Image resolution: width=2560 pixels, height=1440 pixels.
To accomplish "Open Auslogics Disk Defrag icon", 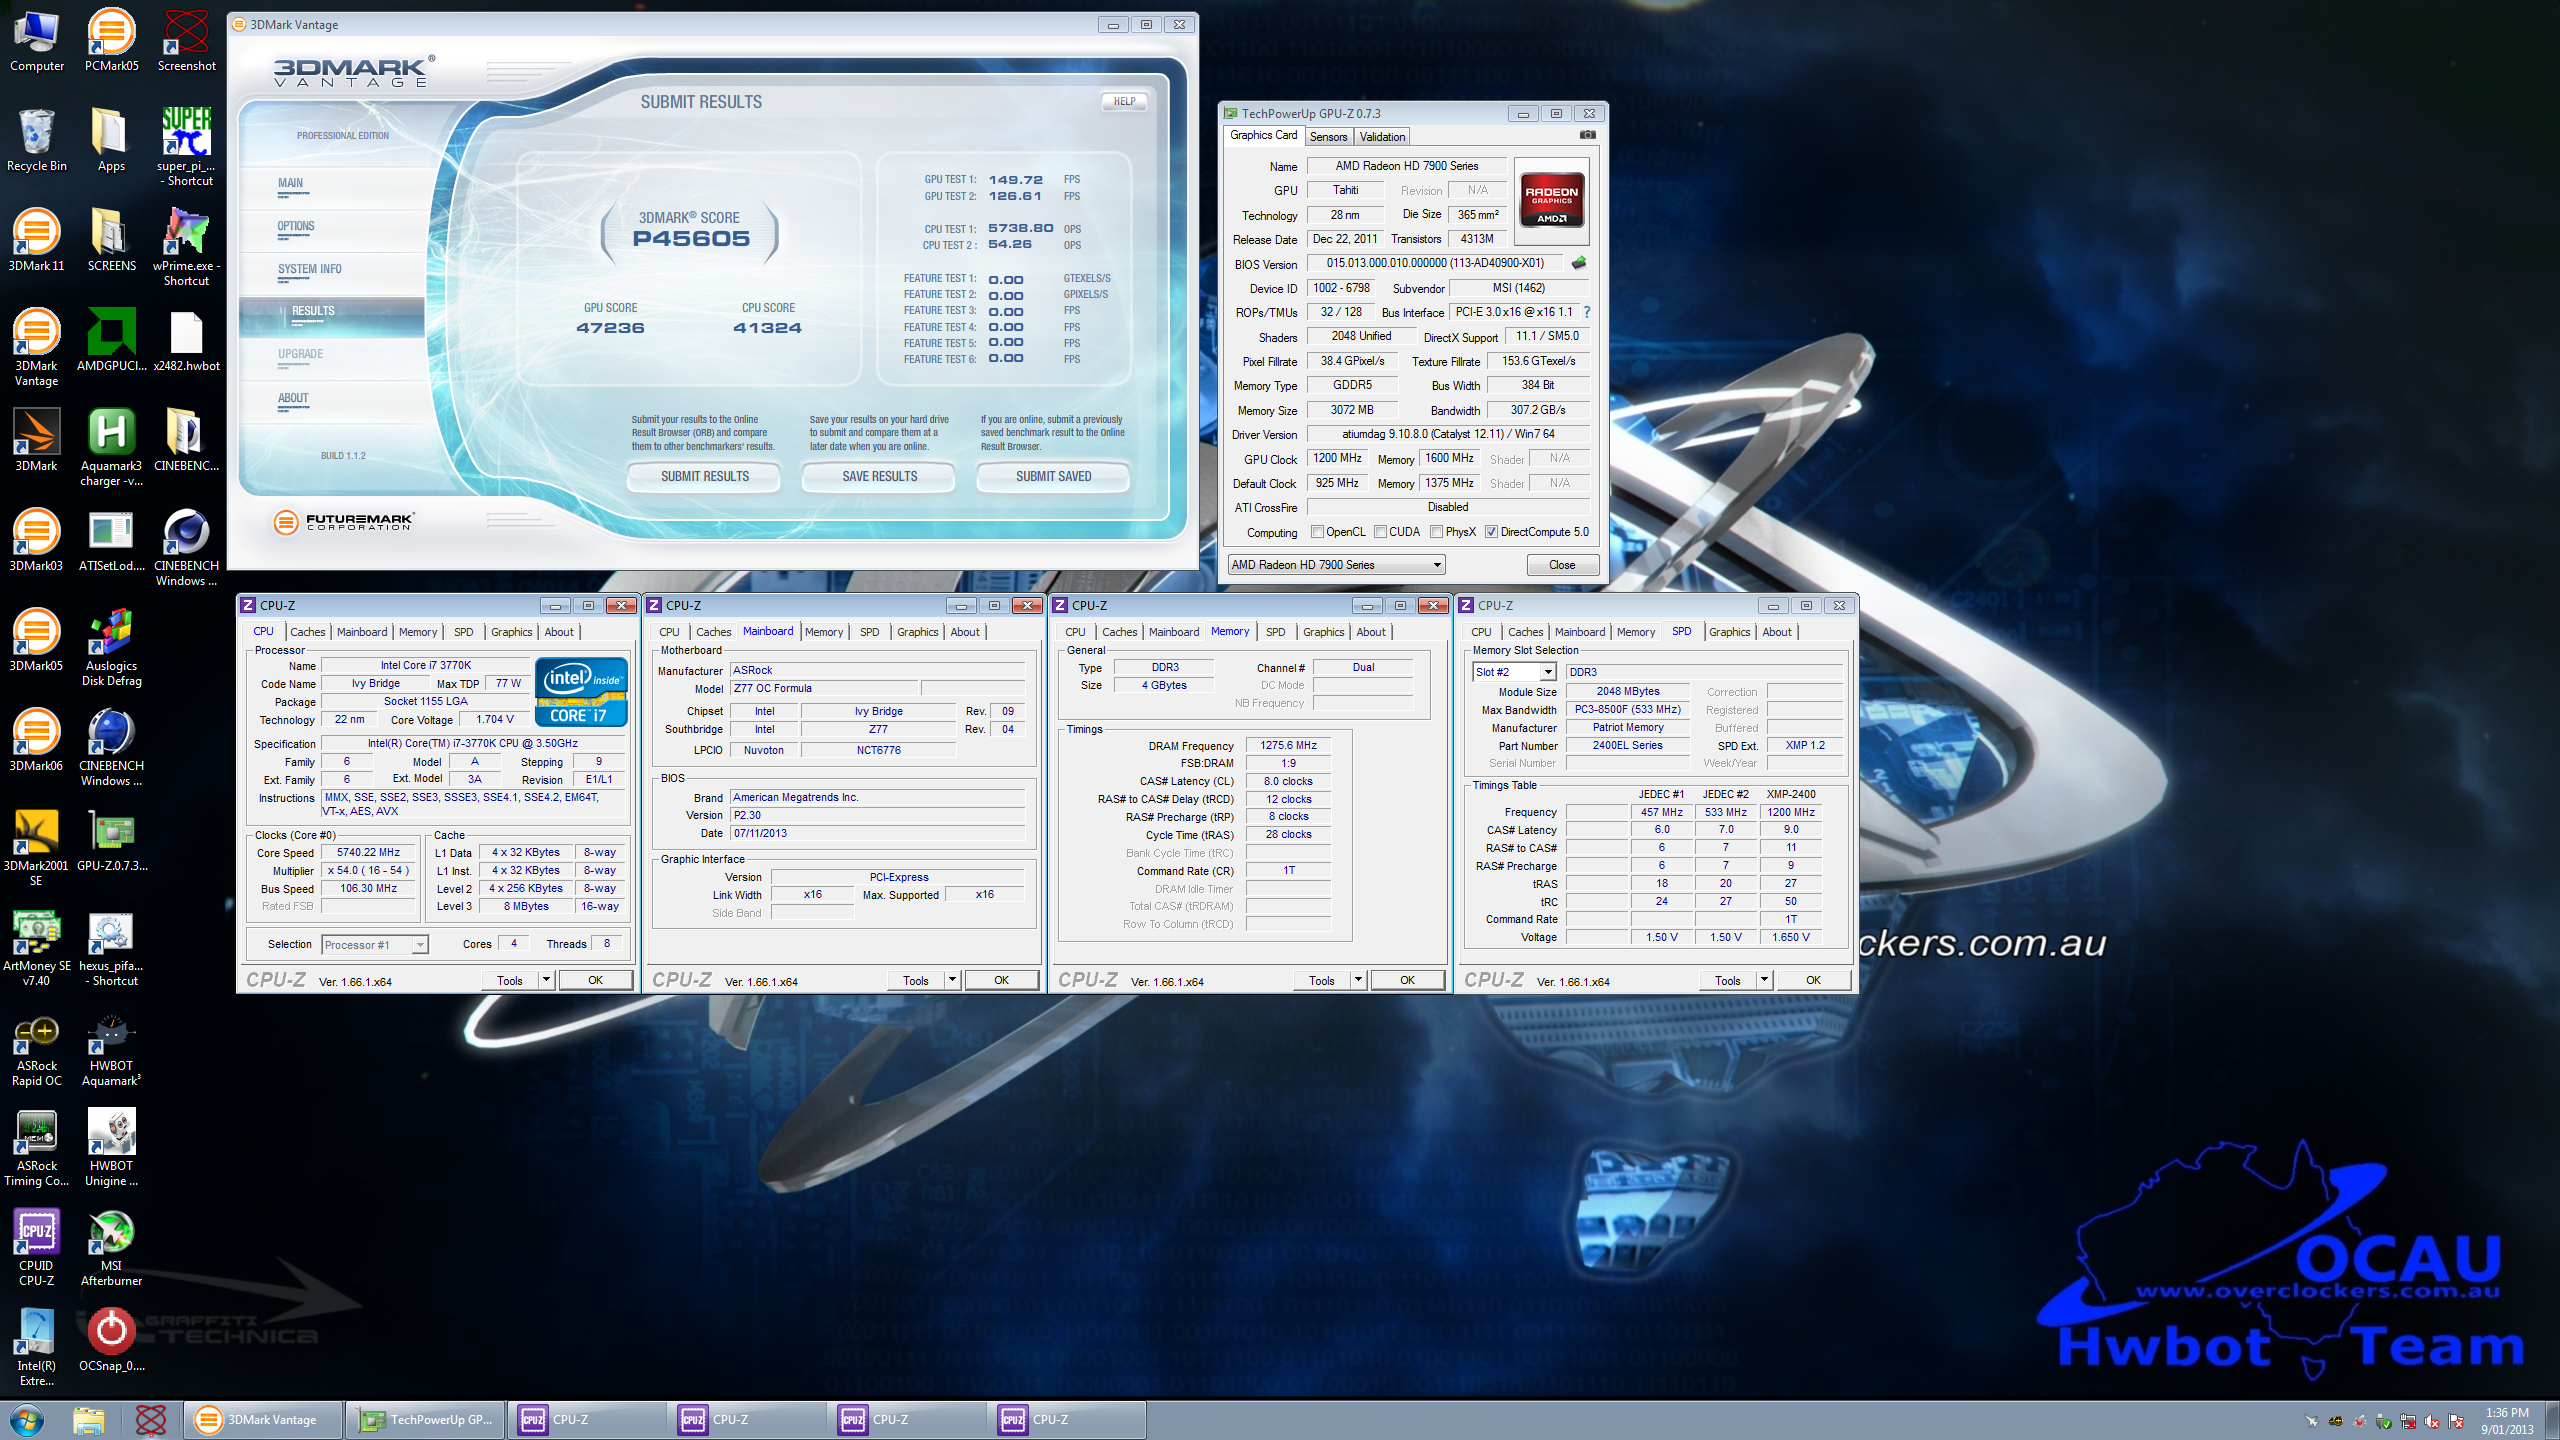I will (x=111, y=646).
